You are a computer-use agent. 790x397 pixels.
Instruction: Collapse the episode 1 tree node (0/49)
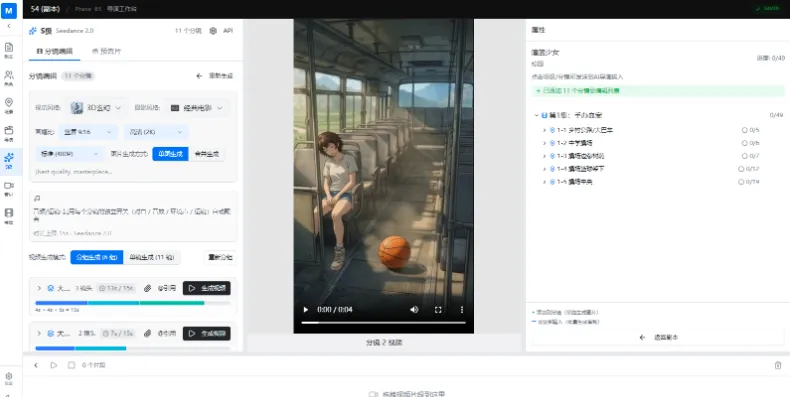pos(537,115)
